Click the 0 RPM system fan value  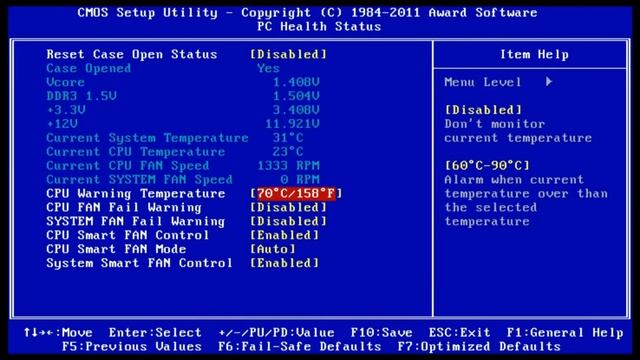click(300, 180)
